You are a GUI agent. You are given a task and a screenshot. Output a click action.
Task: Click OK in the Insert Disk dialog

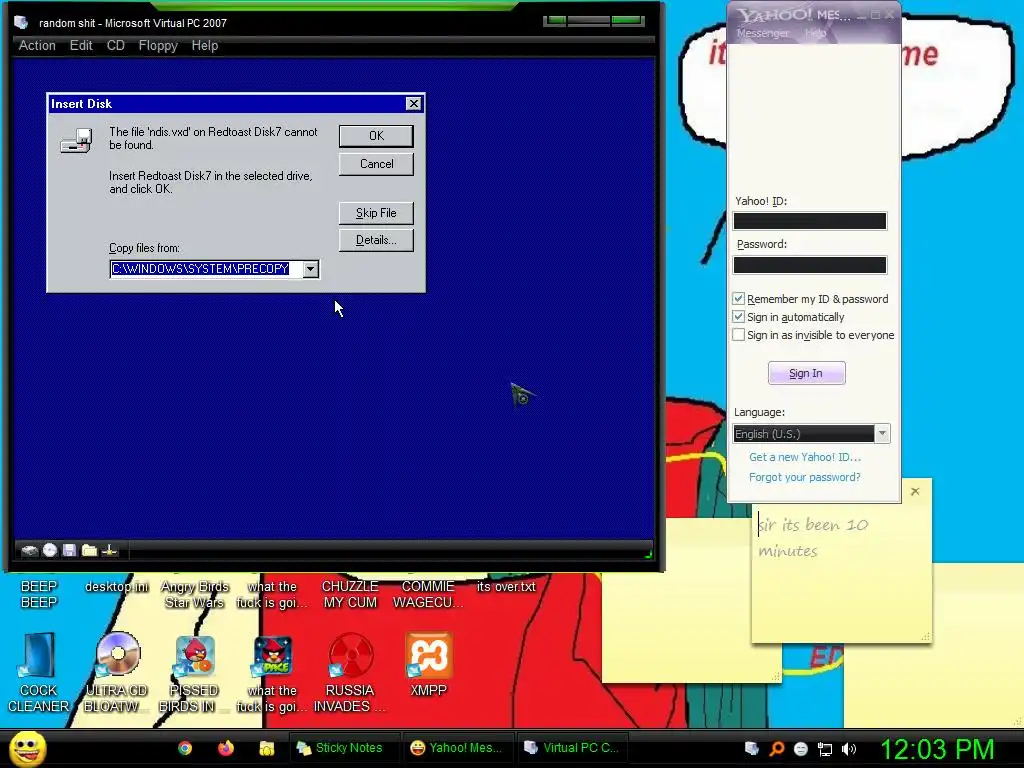376,136
